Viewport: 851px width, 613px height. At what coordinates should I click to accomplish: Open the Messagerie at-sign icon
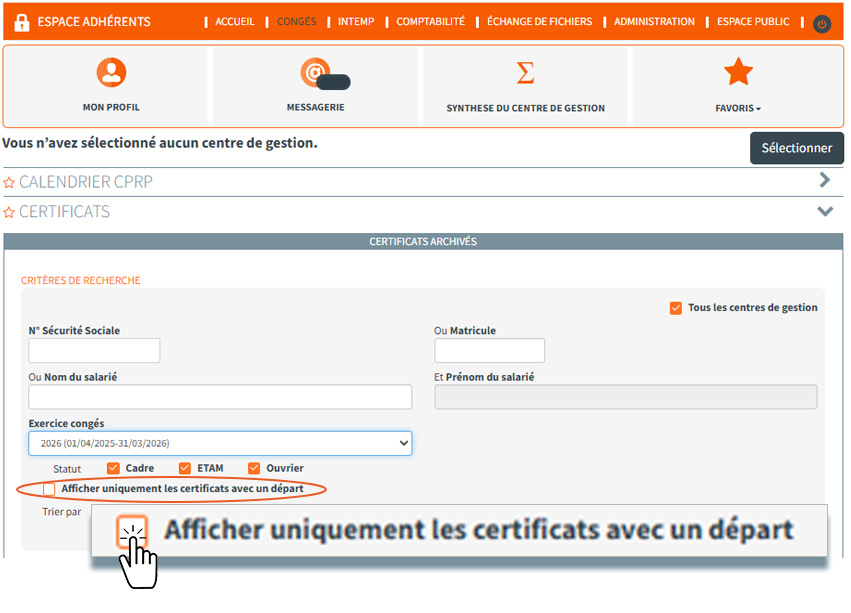(x=316, y=72)
